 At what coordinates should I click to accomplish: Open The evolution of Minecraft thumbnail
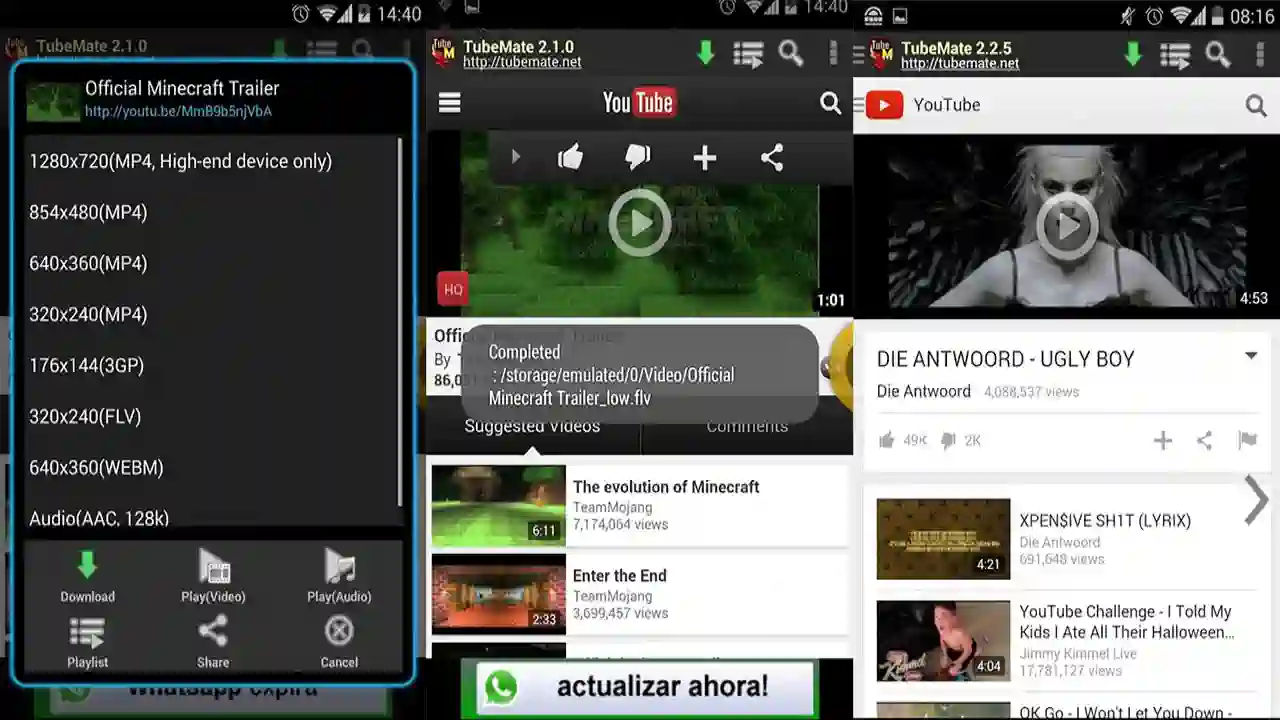point(498,505)
